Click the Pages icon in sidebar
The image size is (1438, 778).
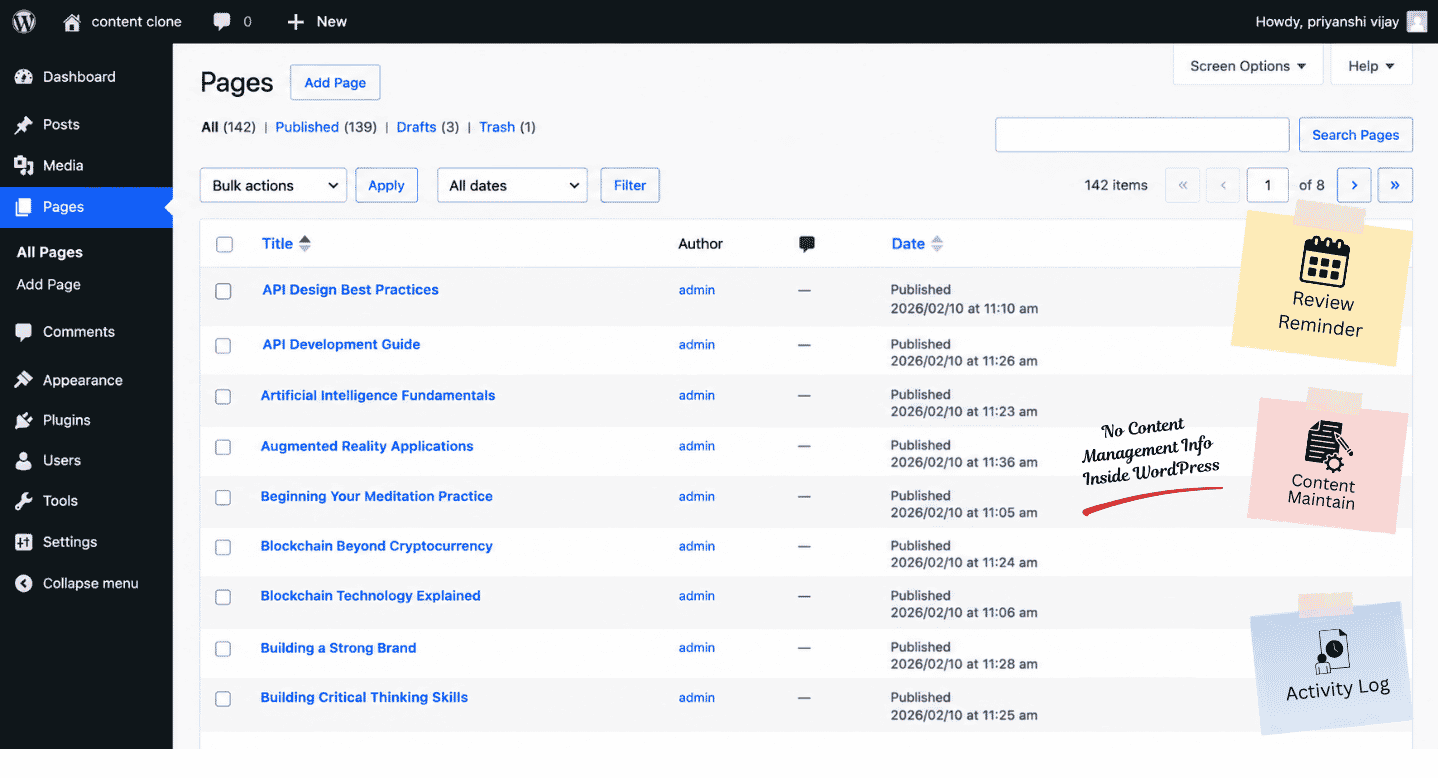pos(24,207)
